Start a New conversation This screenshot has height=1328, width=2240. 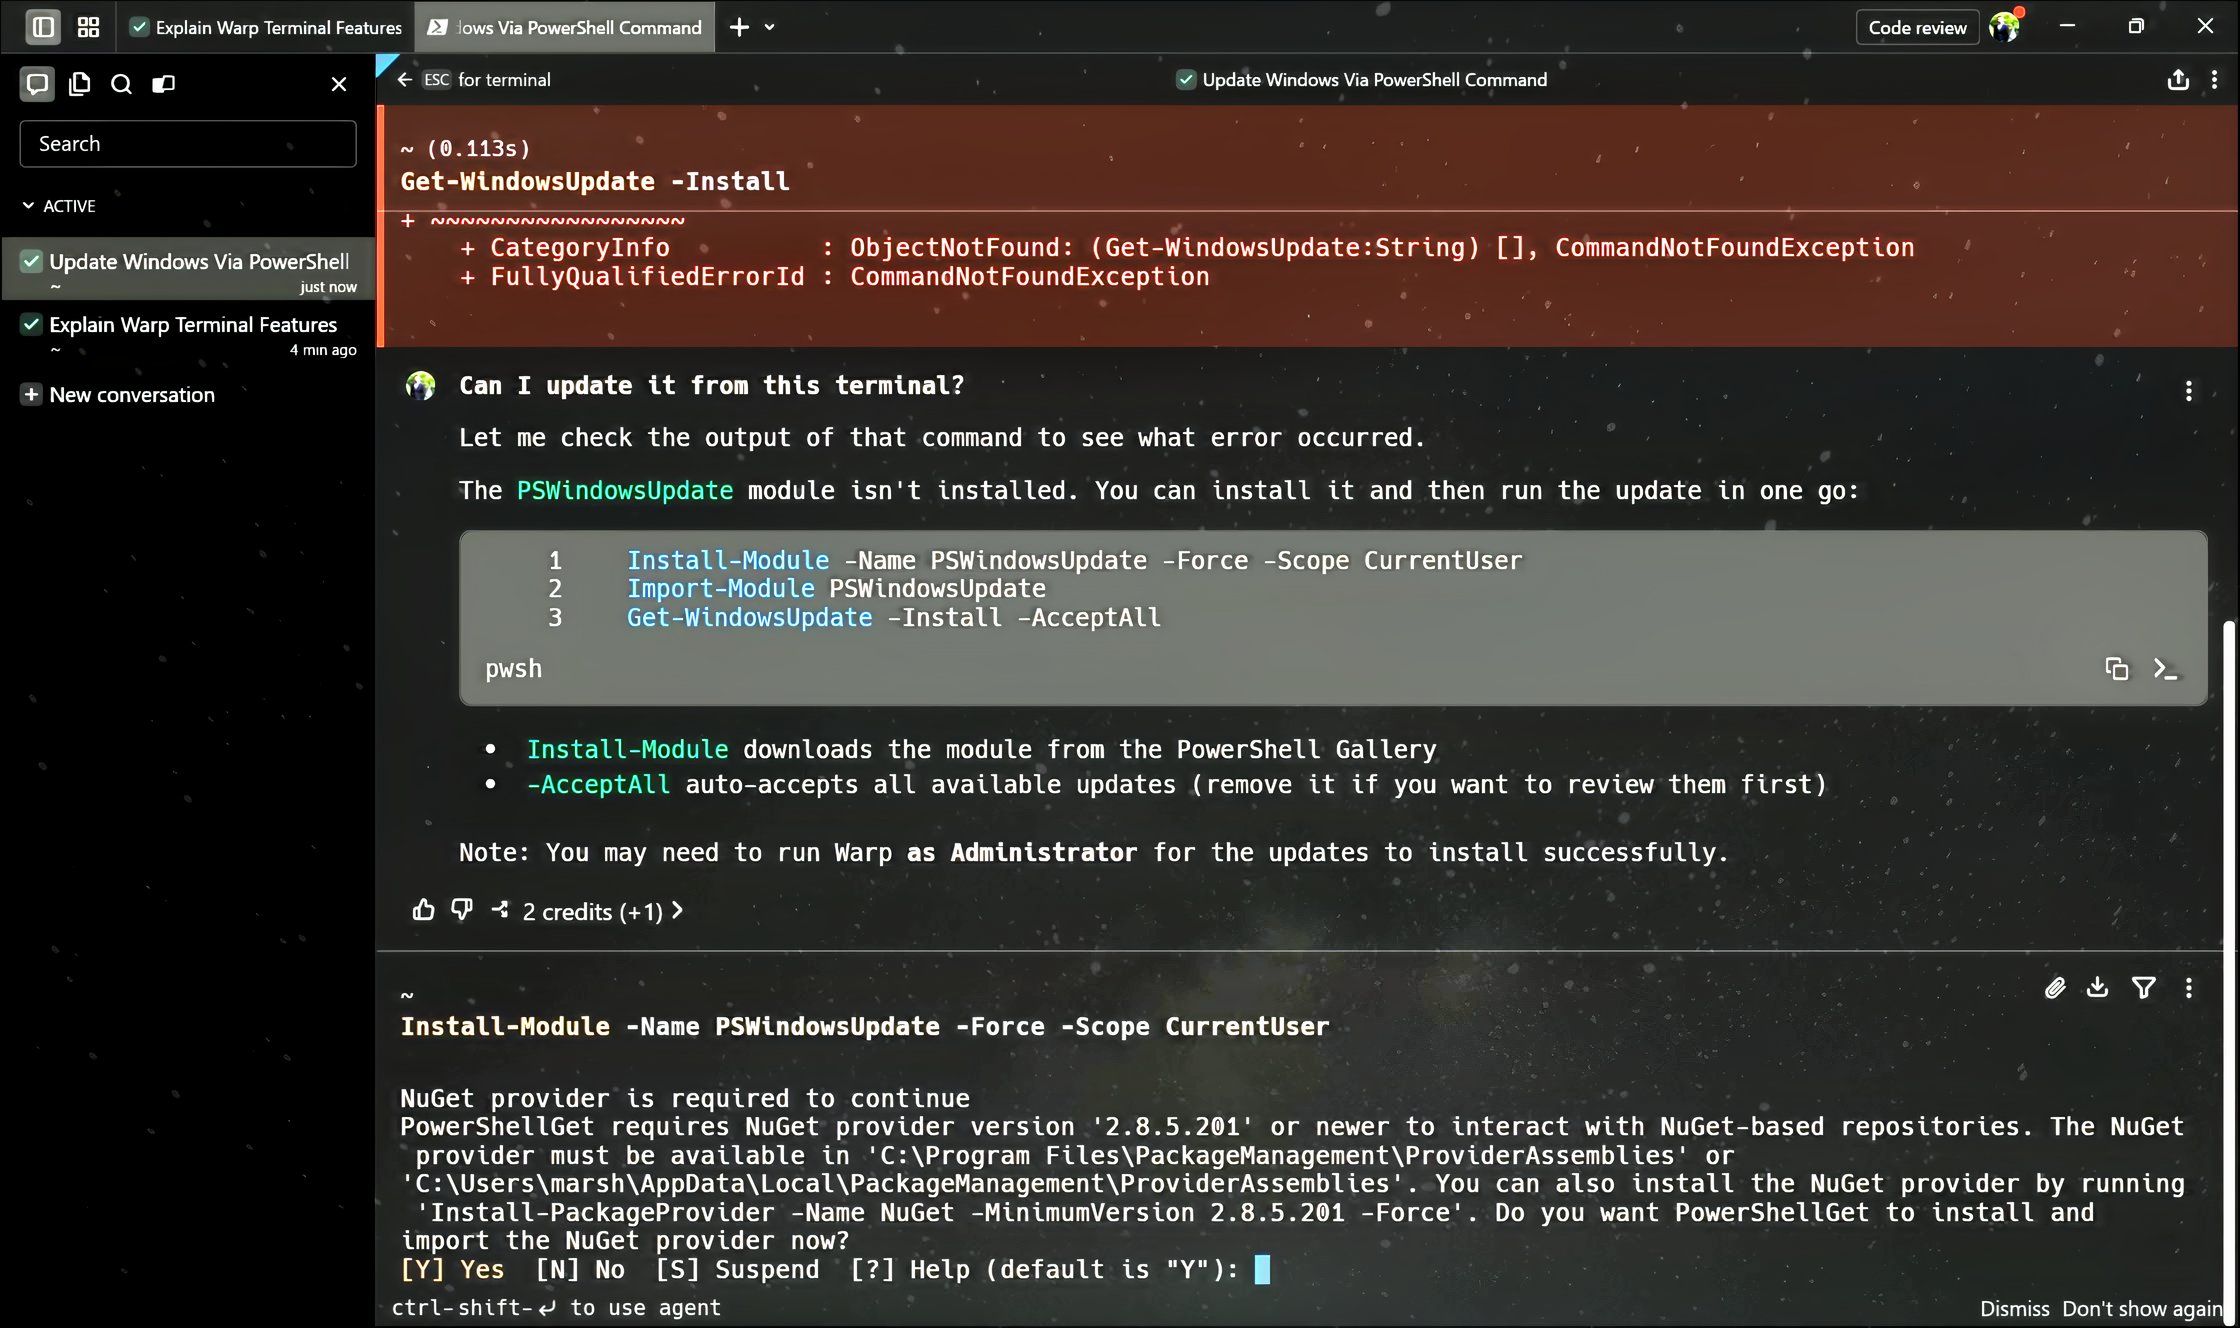pos(118,394)
